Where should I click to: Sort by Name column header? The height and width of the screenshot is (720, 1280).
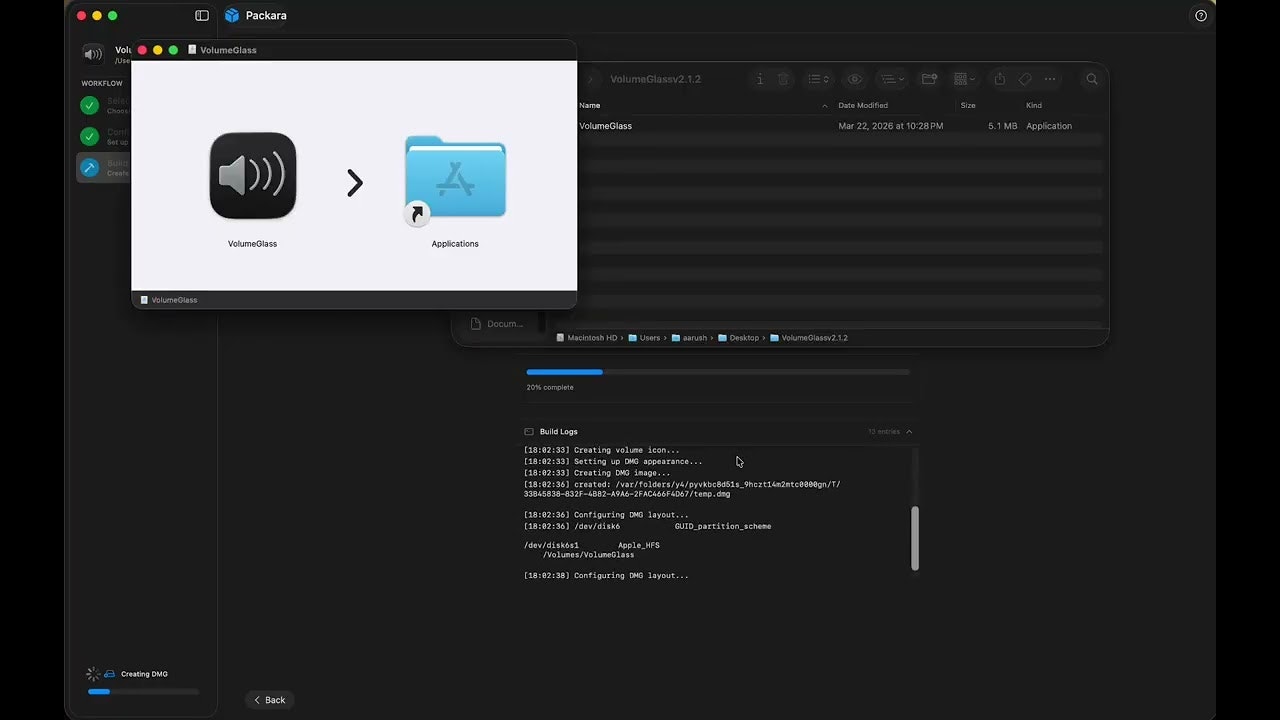590,105
